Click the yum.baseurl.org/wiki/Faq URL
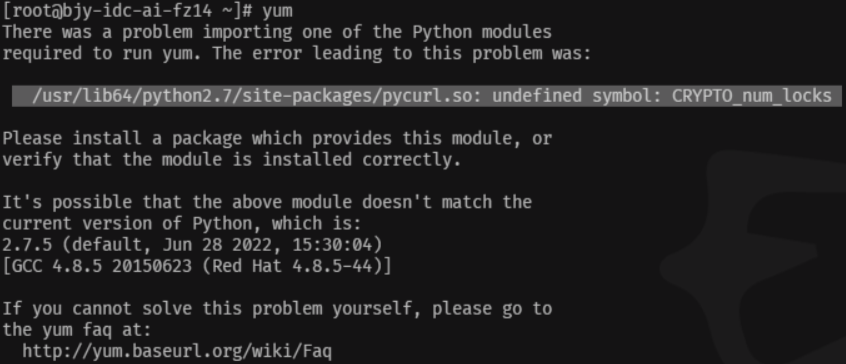This screenshot has height=364, width=846. point(177,352)
